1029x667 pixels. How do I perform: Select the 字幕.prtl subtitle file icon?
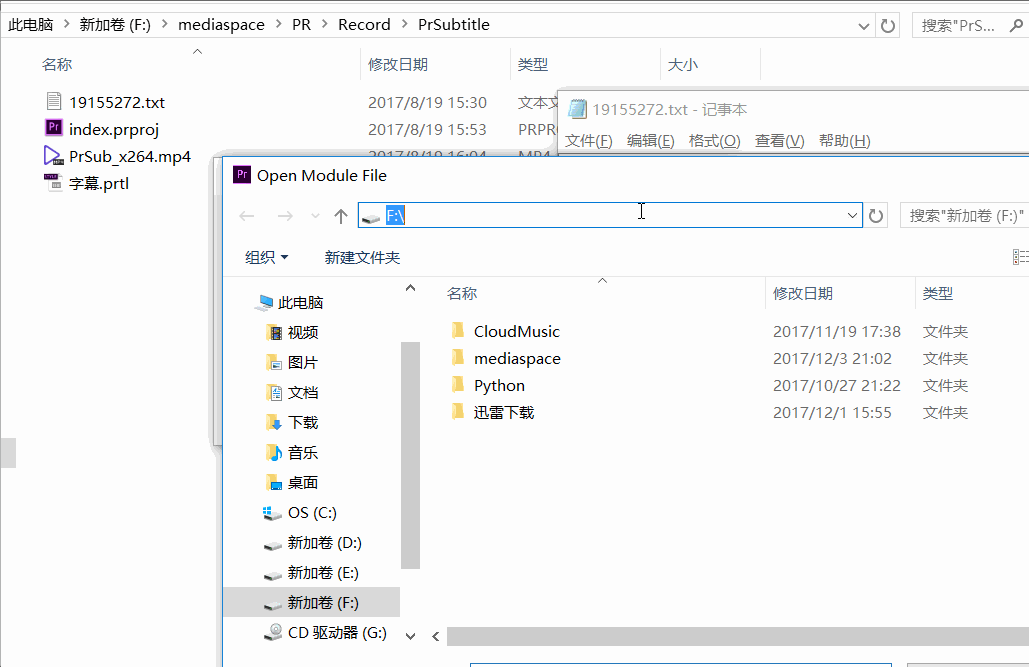click(52, 183)
